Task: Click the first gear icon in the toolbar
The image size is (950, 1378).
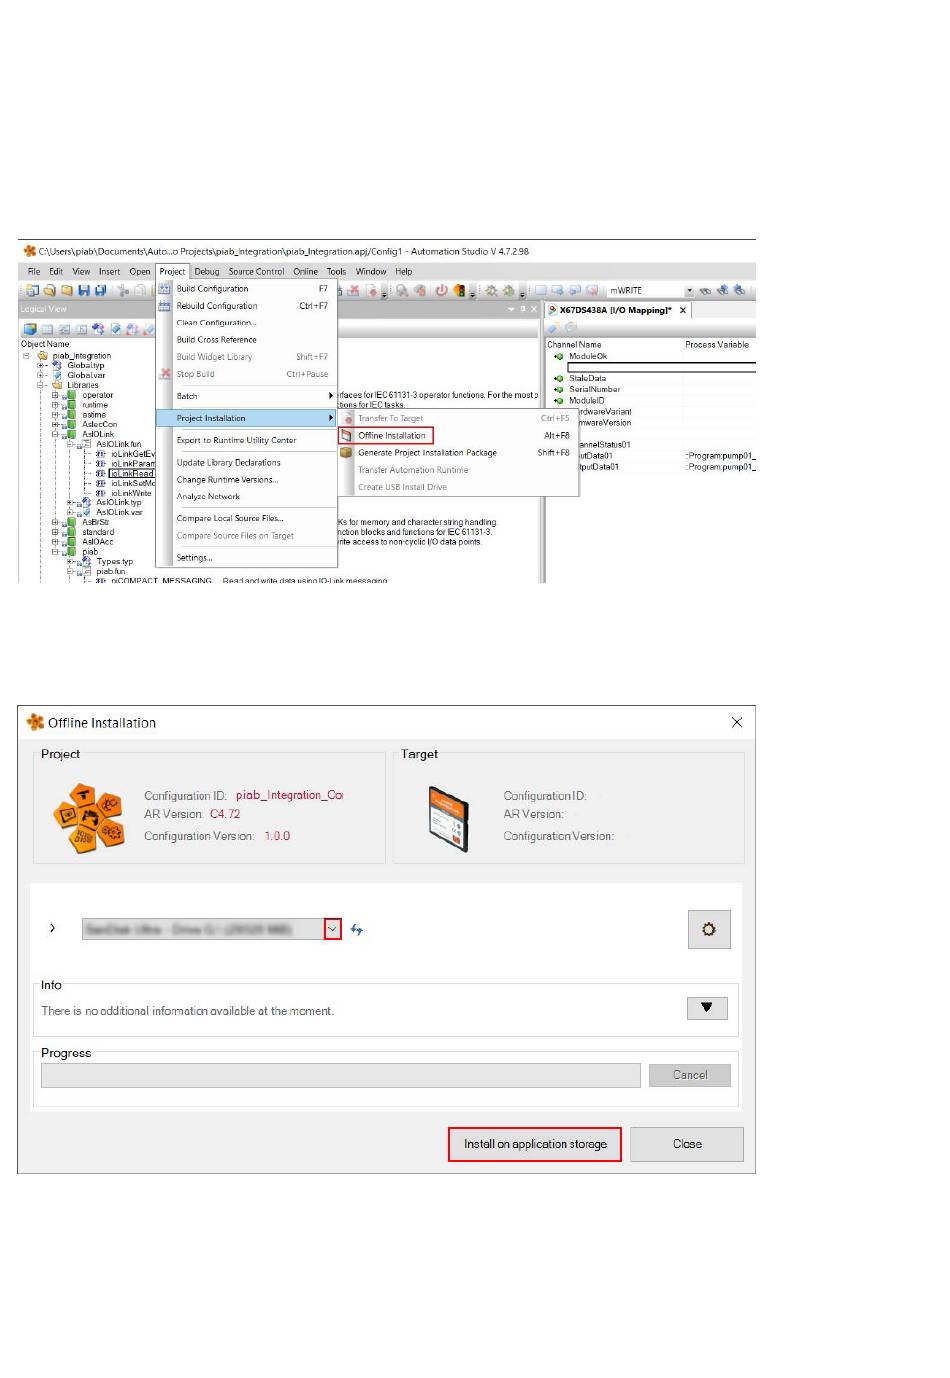Action: [491, 290]
